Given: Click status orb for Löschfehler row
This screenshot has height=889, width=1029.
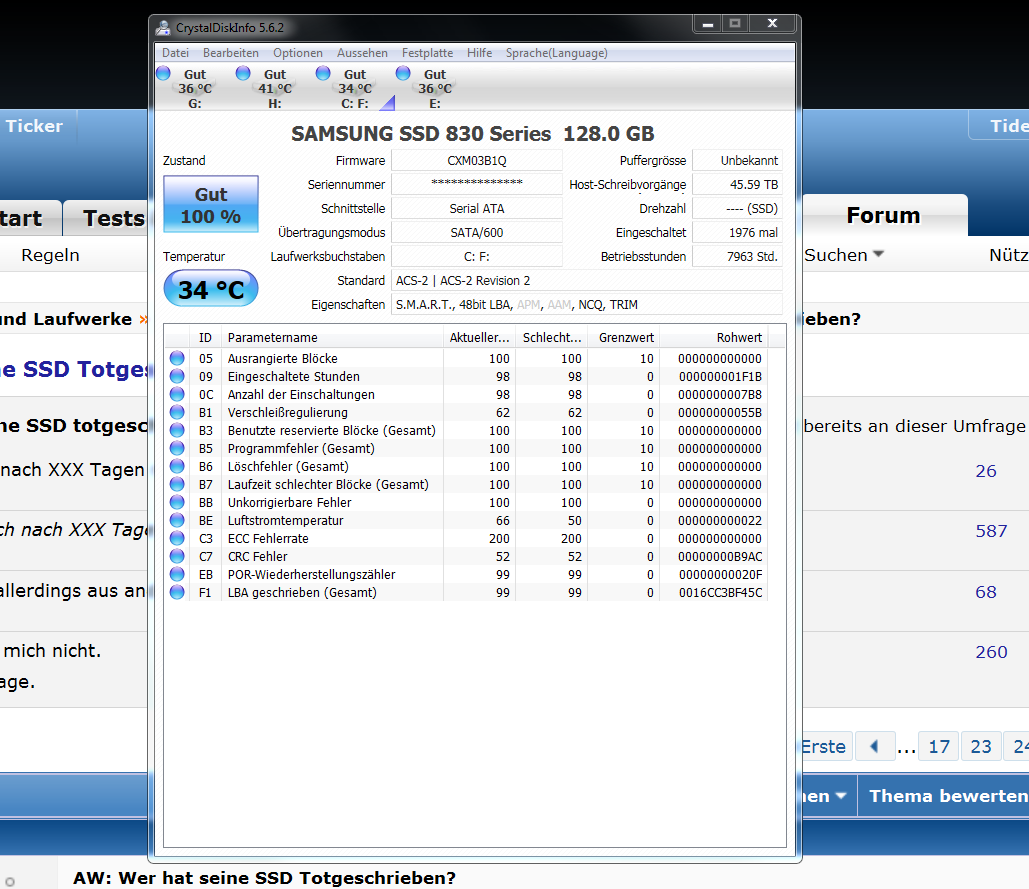Looking at the screenshot, I should (x=177, y=466).
